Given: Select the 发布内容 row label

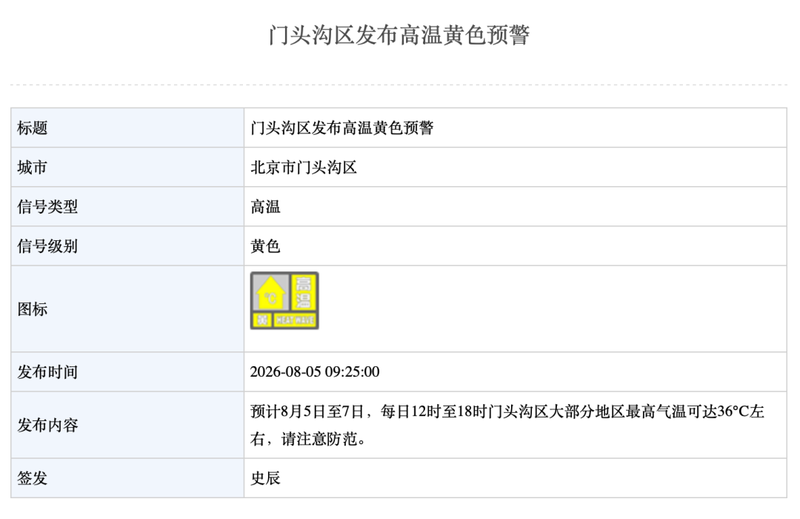Looking at the screenshot, I should coord(47,425).
